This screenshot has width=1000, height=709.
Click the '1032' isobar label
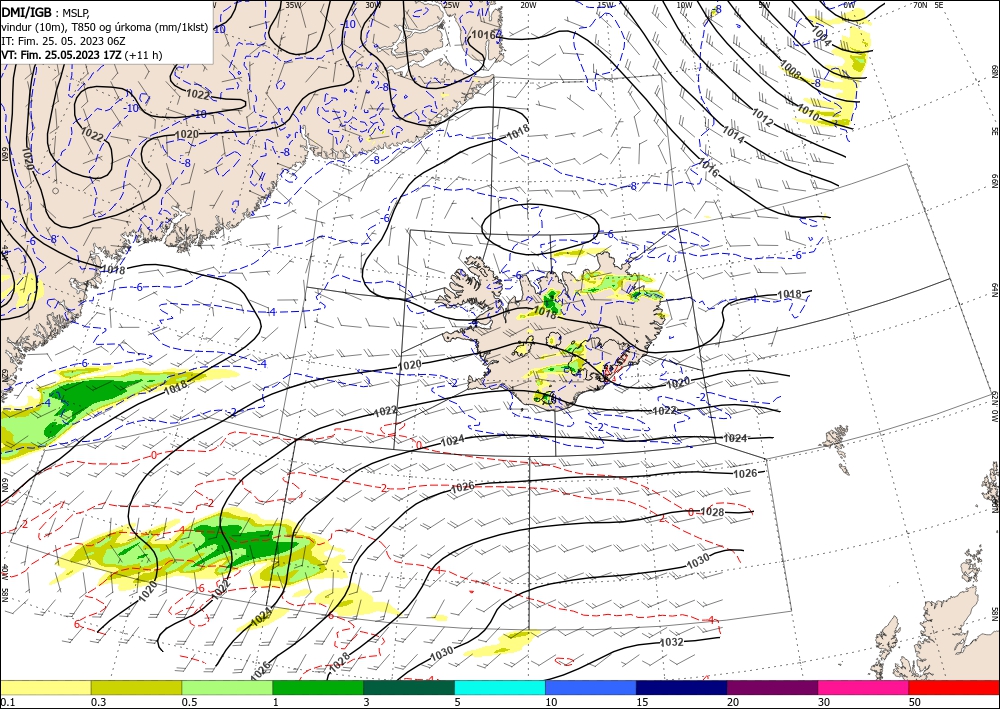[671, 642]
